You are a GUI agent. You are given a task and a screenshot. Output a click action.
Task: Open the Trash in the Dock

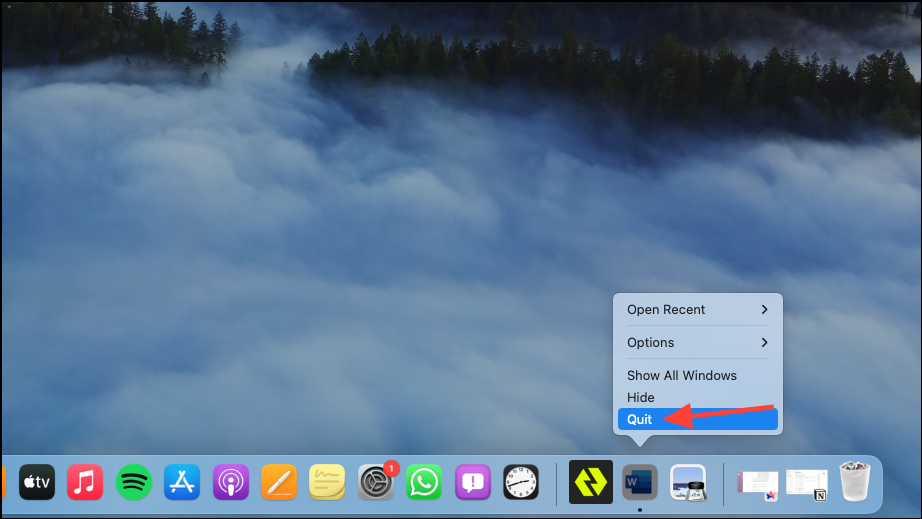(854, 481)
